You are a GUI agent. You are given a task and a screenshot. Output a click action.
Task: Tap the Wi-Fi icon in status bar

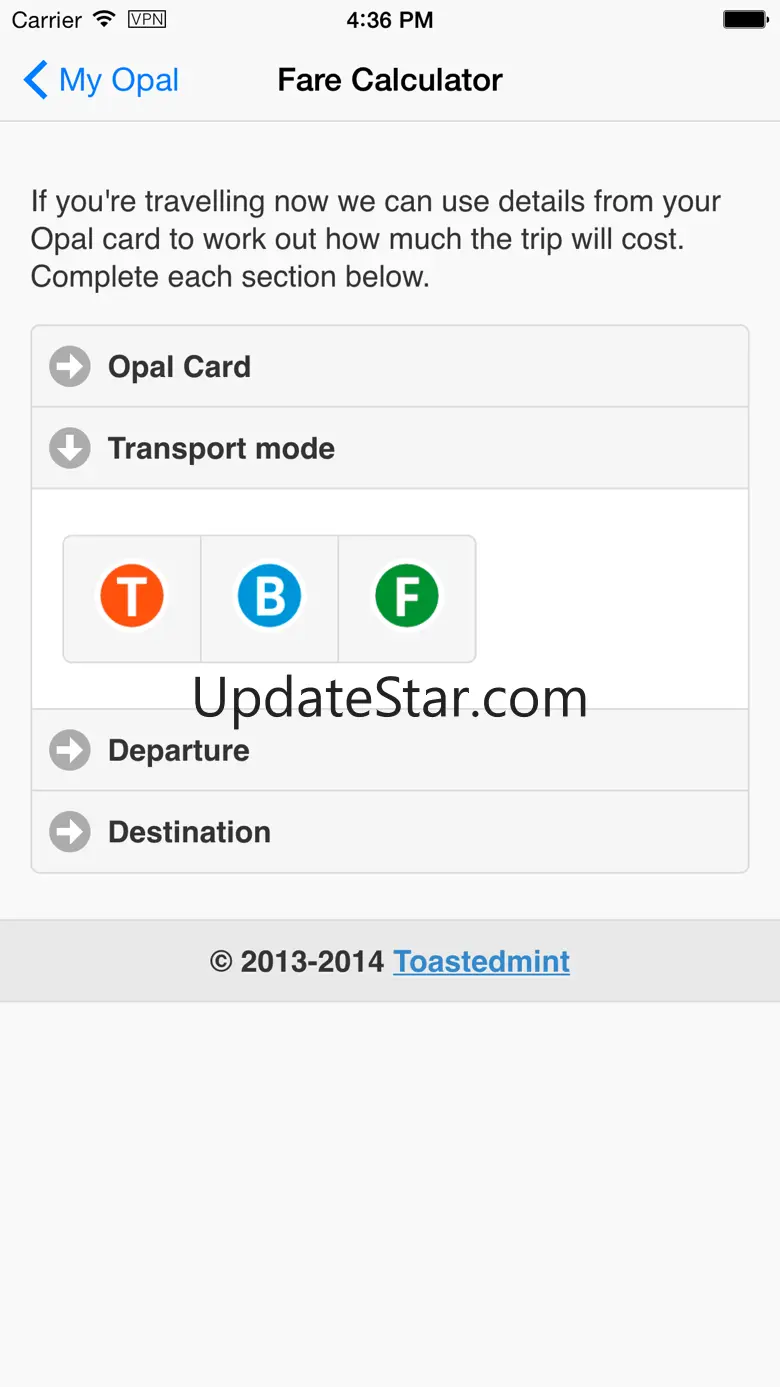coord(104,19)
